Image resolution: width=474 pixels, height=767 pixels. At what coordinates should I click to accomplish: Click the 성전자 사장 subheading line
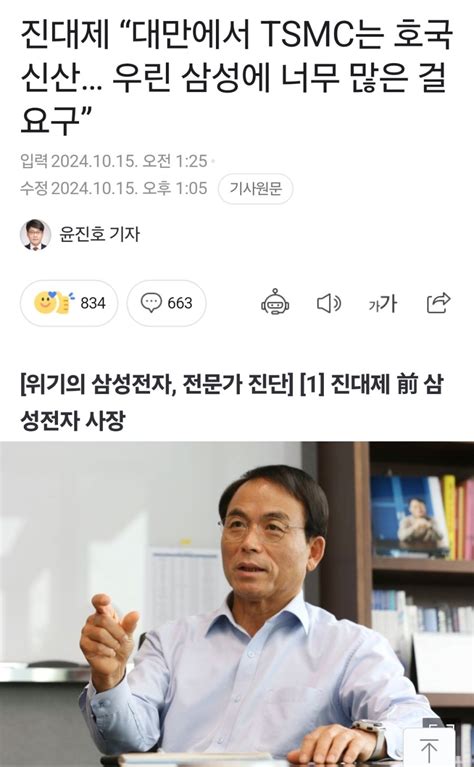tap(72, 420)
